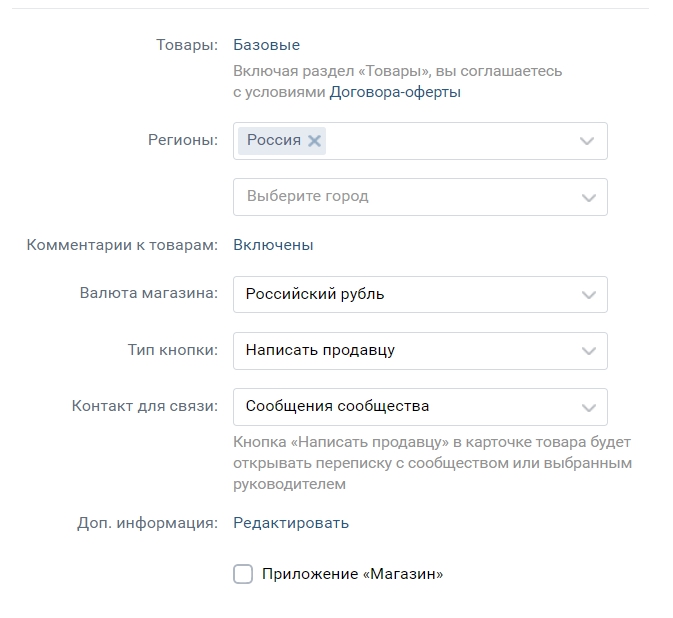Click the Россия tag text
This screenshot has height=618, width=673.
[x=273, y=141]
